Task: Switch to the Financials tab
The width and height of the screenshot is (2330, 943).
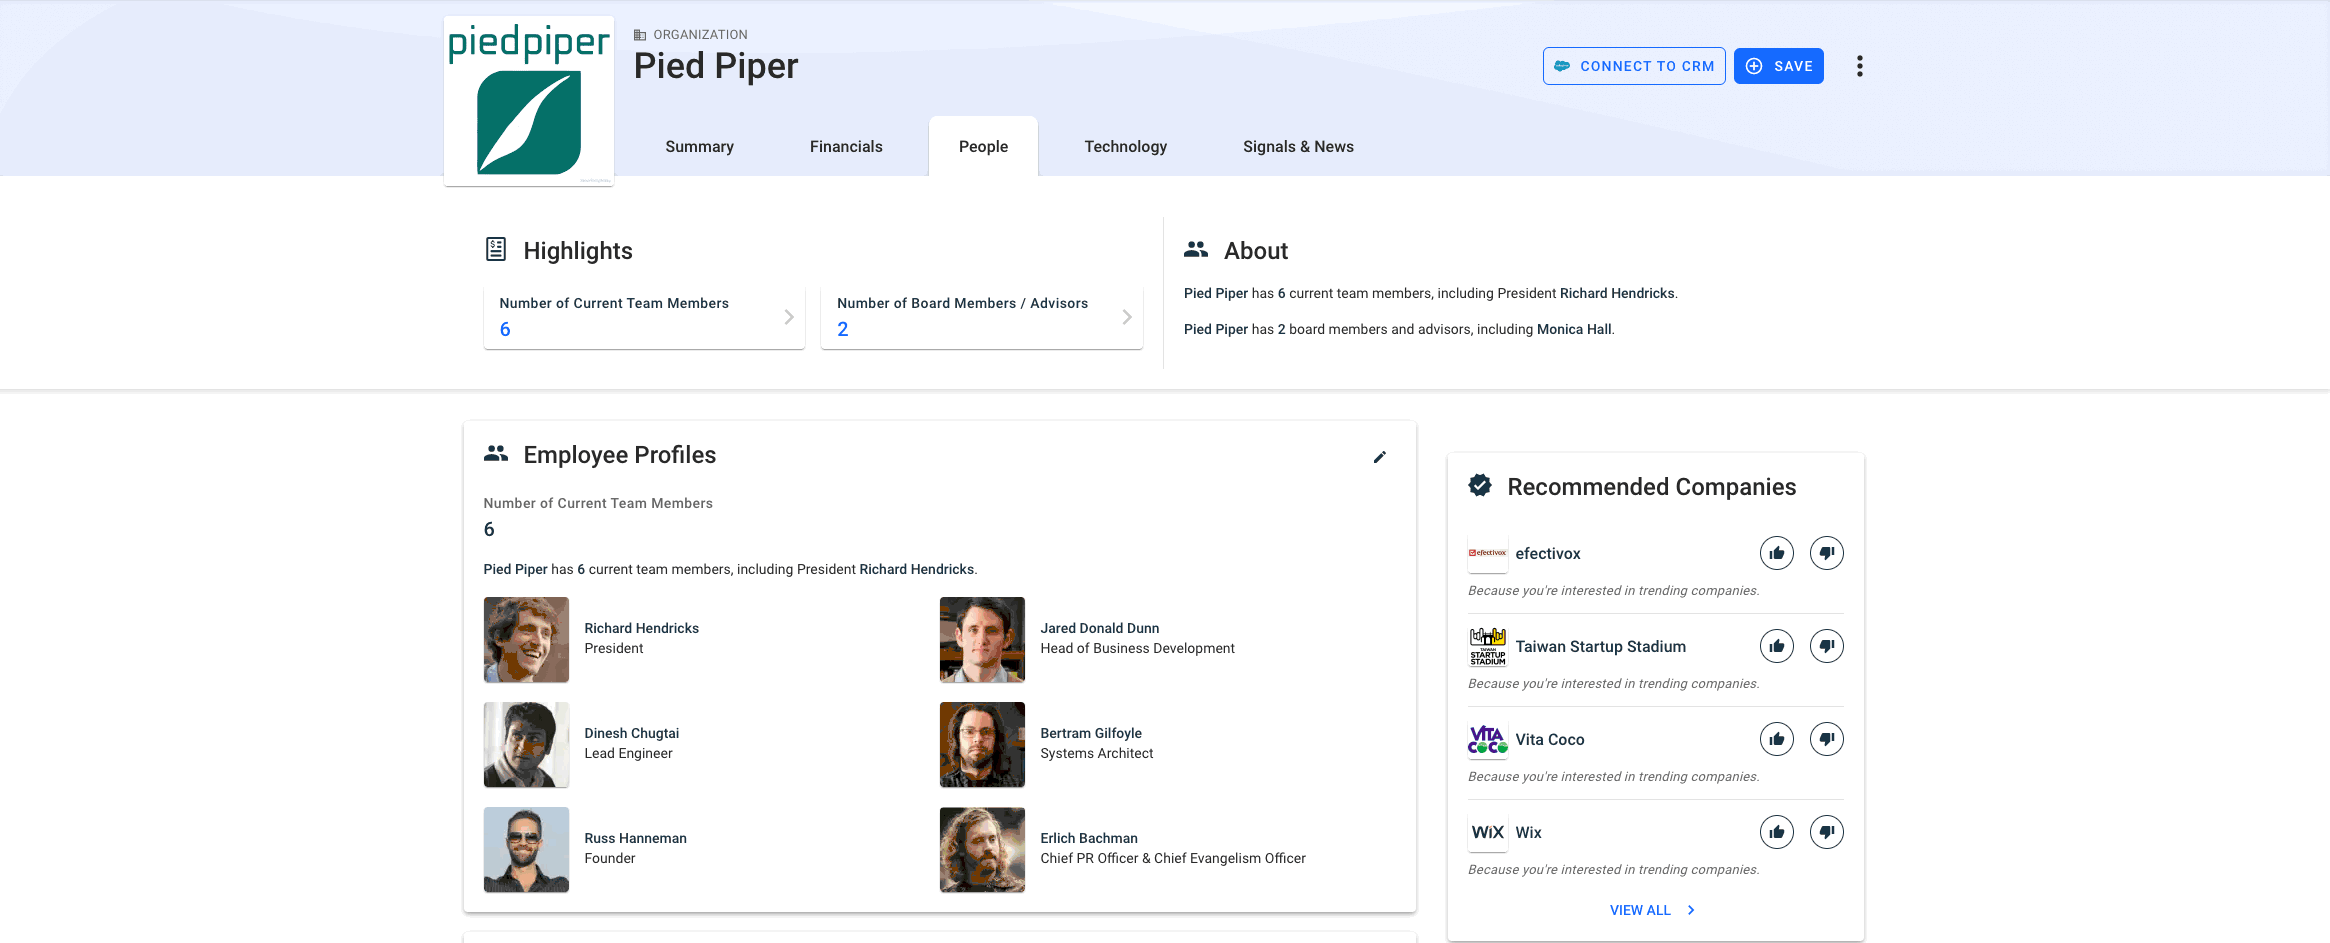Action: point(846,146)
